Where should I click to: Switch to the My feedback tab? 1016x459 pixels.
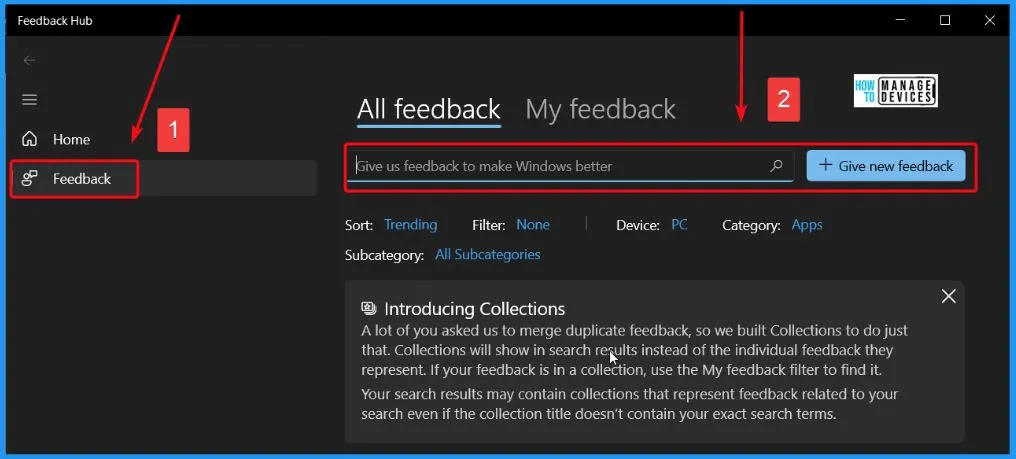601,109
